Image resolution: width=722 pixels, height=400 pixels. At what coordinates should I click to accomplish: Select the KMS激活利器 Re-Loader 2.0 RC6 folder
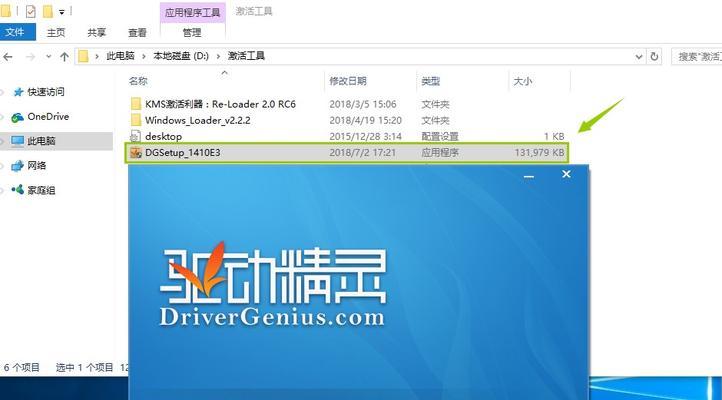[220, 104]
